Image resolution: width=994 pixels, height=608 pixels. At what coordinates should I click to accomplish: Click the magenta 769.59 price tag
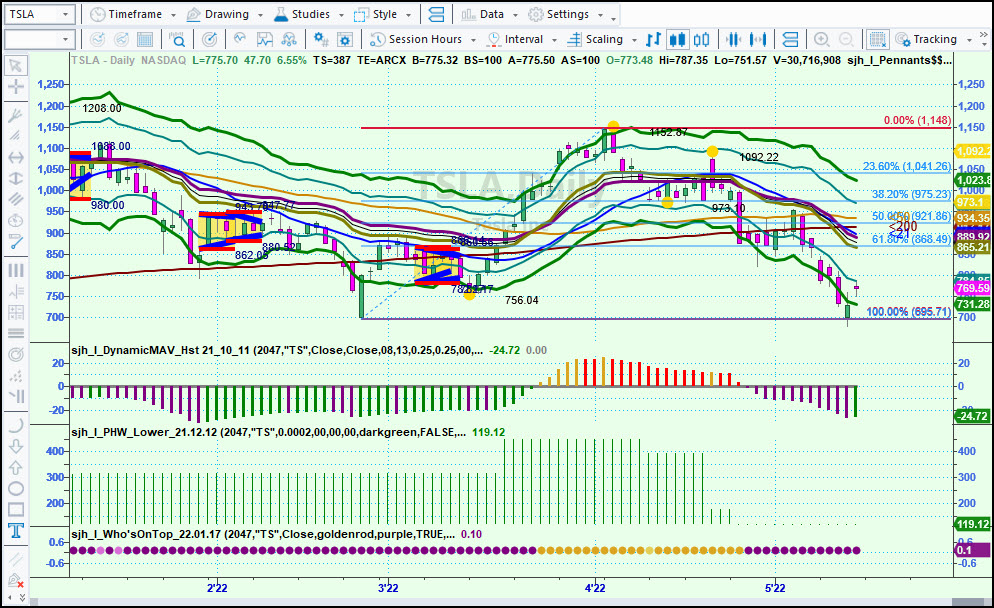pyautogui.click(x=972, y=288)
